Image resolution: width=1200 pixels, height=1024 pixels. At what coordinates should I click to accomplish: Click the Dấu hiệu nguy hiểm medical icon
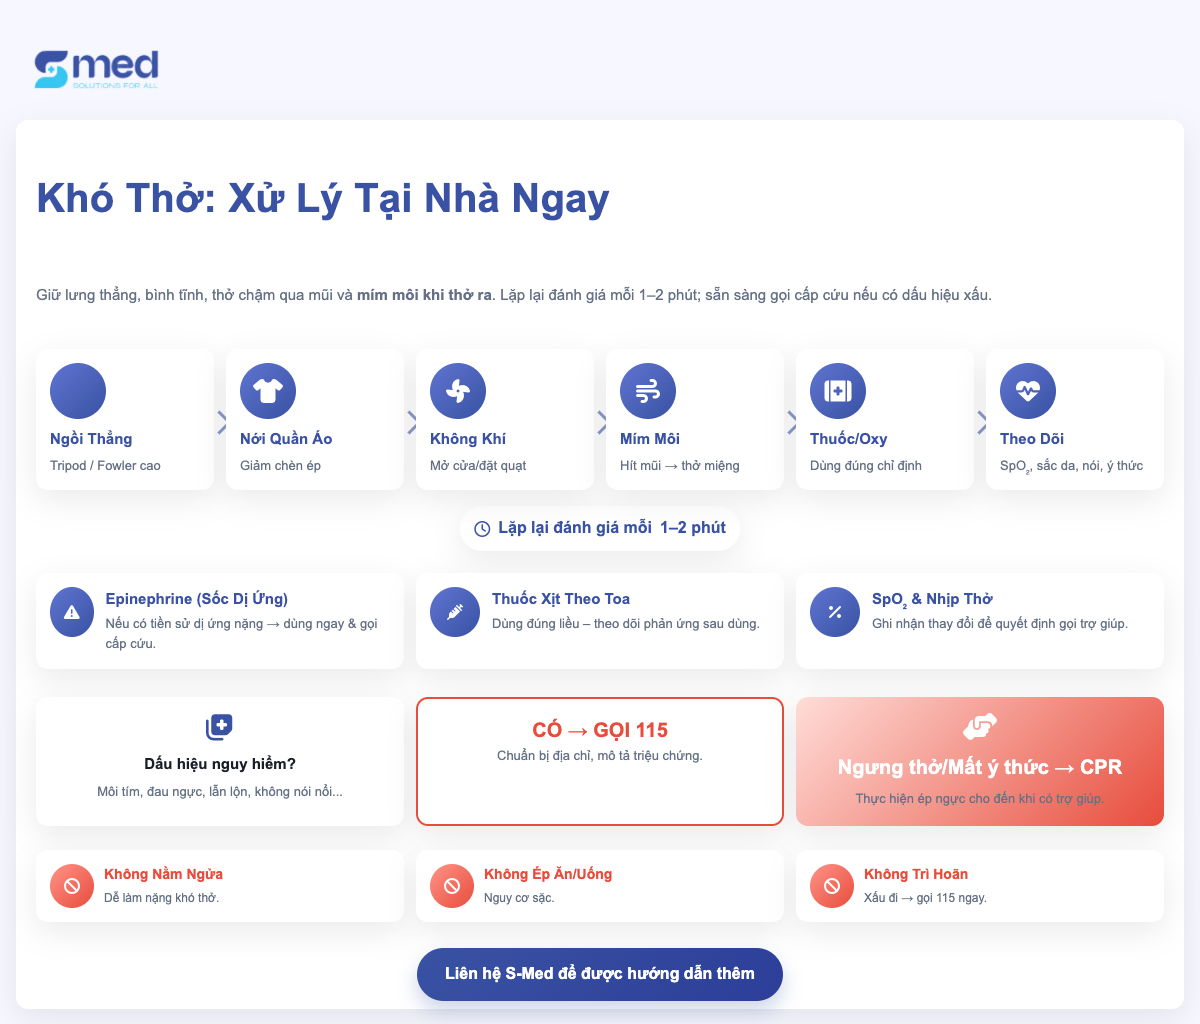(219, 727)
